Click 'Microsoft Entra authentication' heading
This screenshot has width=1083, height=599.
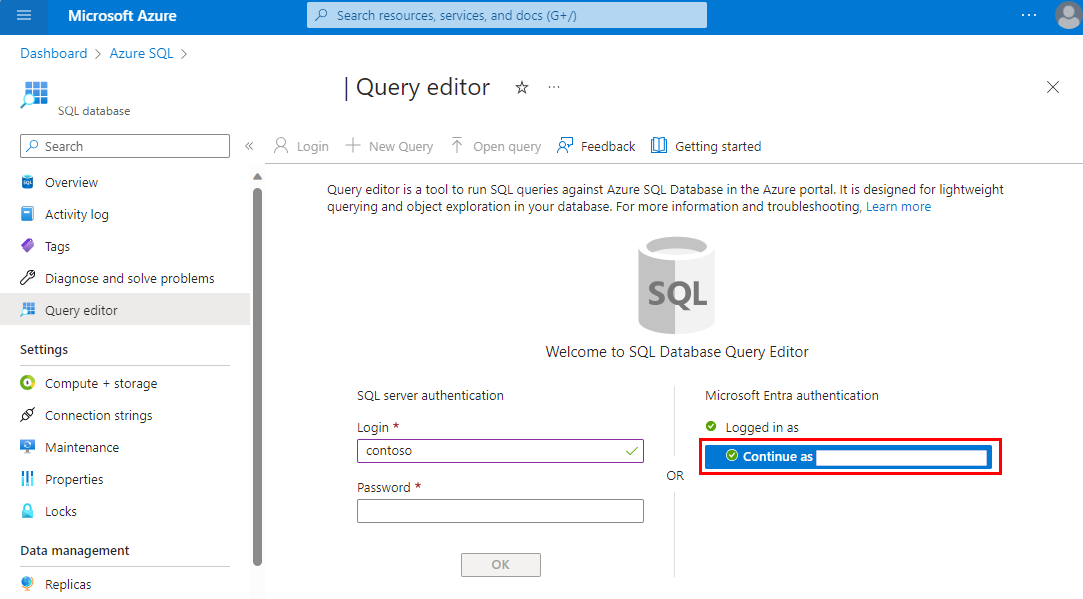coord(792,396)
